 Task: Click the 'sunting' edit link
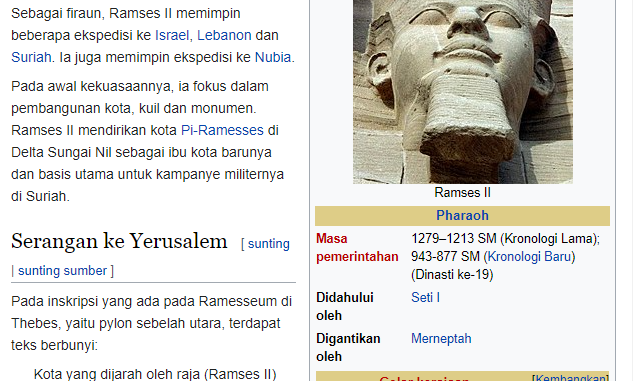[268, 244]
